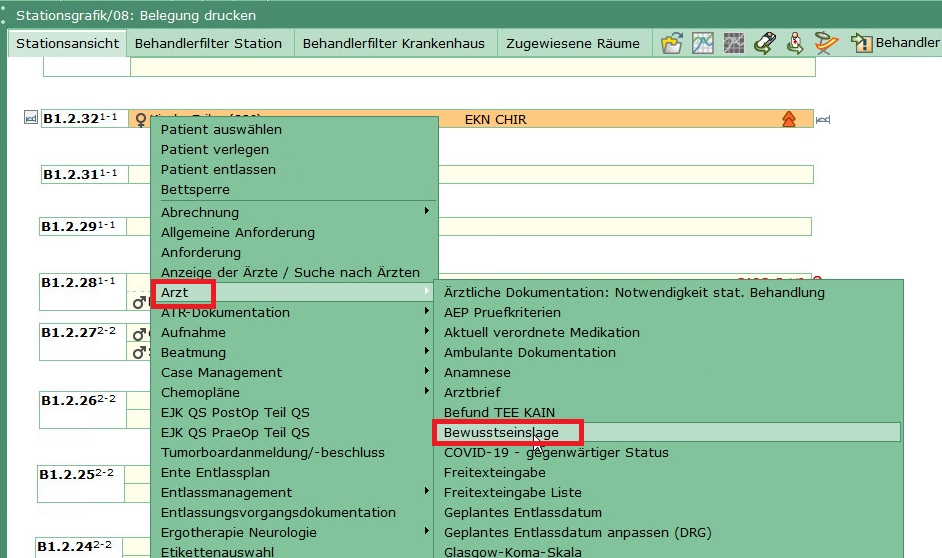Viewport: 942px width, 558px height.
Task: Click the open folder toolbar icon
Action: [672, 43]
